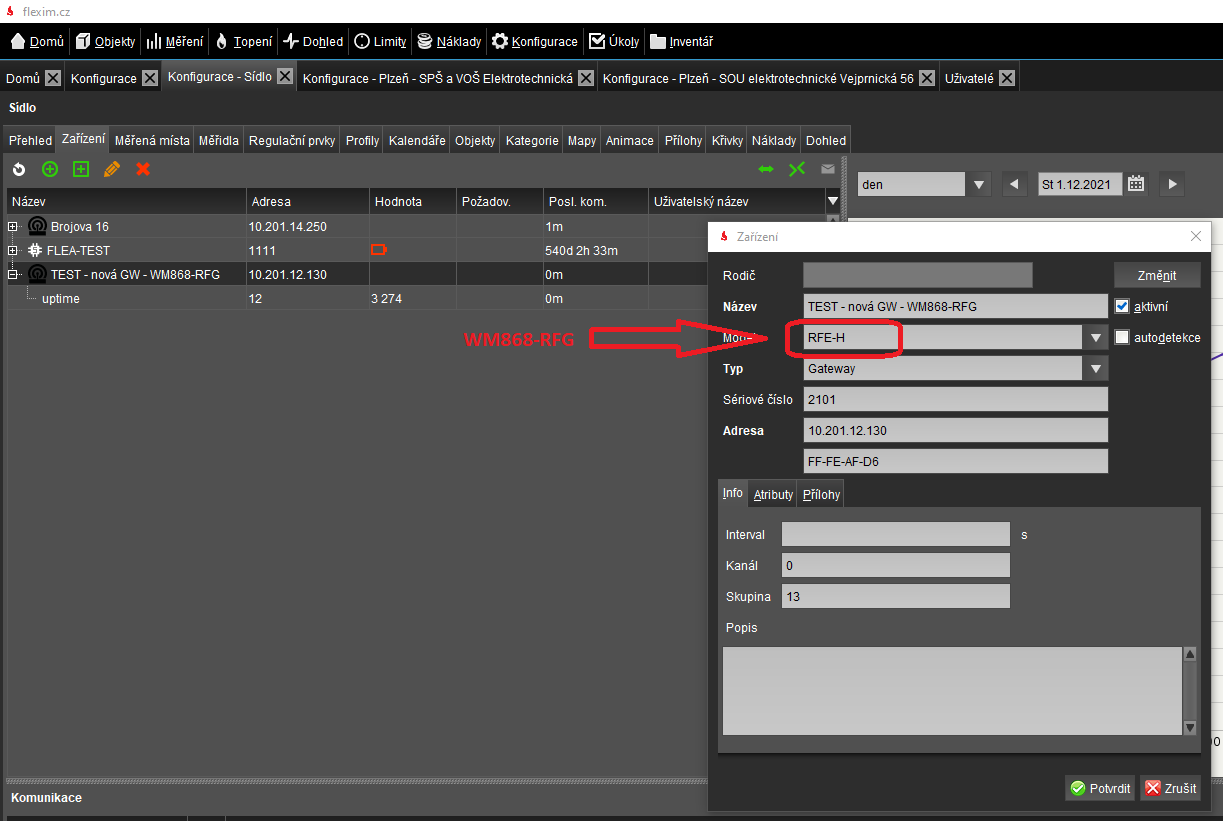The height and width of the screenshot is (821, 1223).
Task: Click the Skupina input field
Action: coord(895,596)
